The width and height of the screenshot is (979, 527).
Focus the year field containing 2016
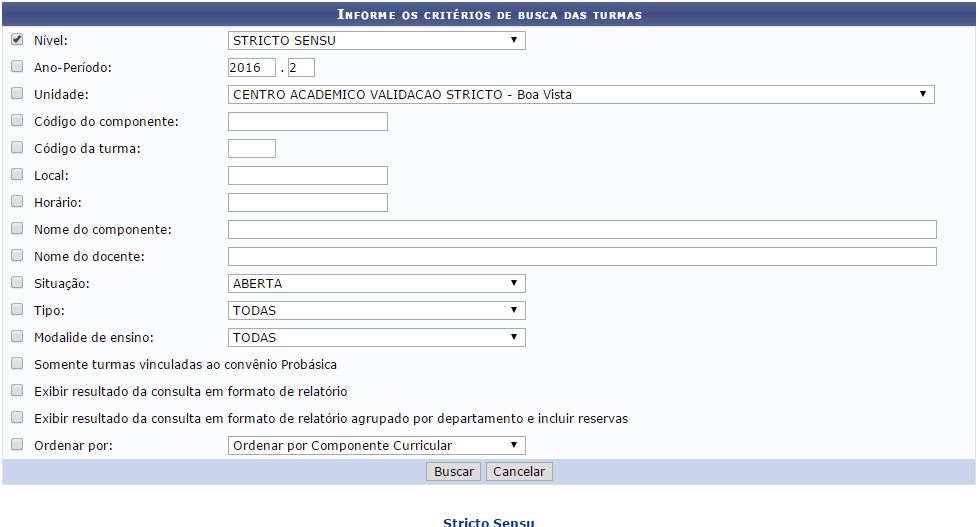[x=251, y=68]
